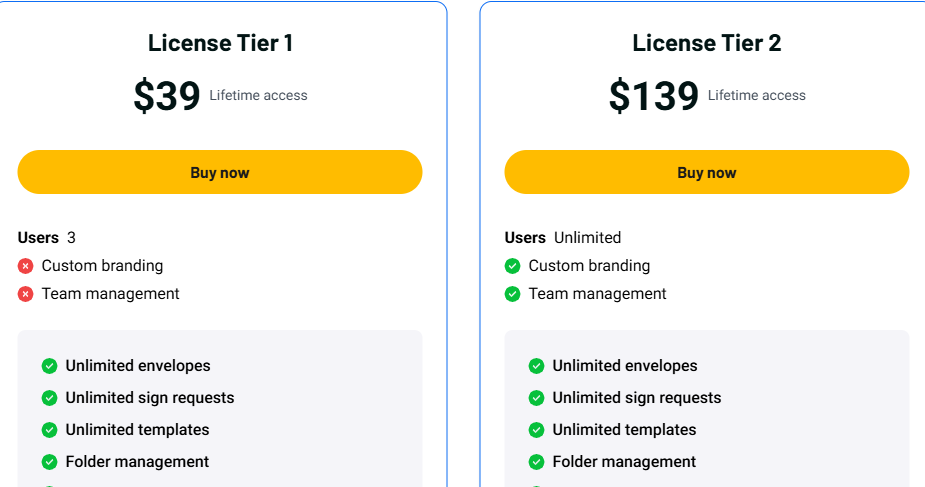Screen dimensions: 925x487
Task: Click Tier 2 Folder management check icon
Action: 537,462
